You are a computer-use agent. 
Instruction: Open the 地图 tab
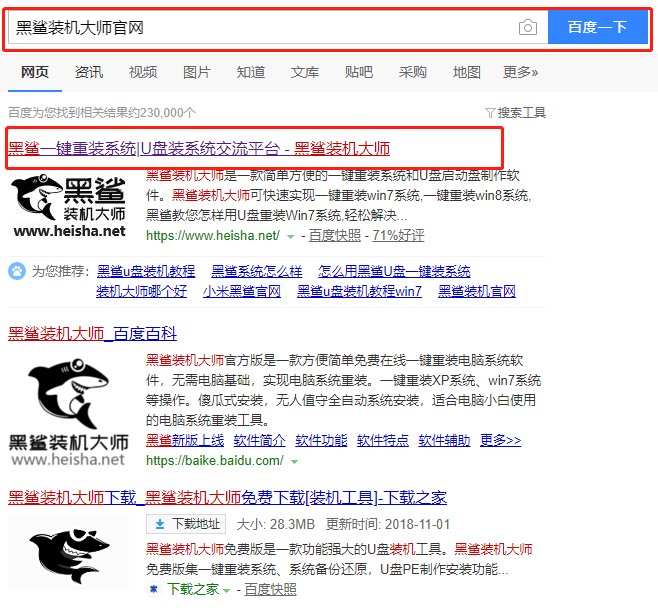point(467,72)
